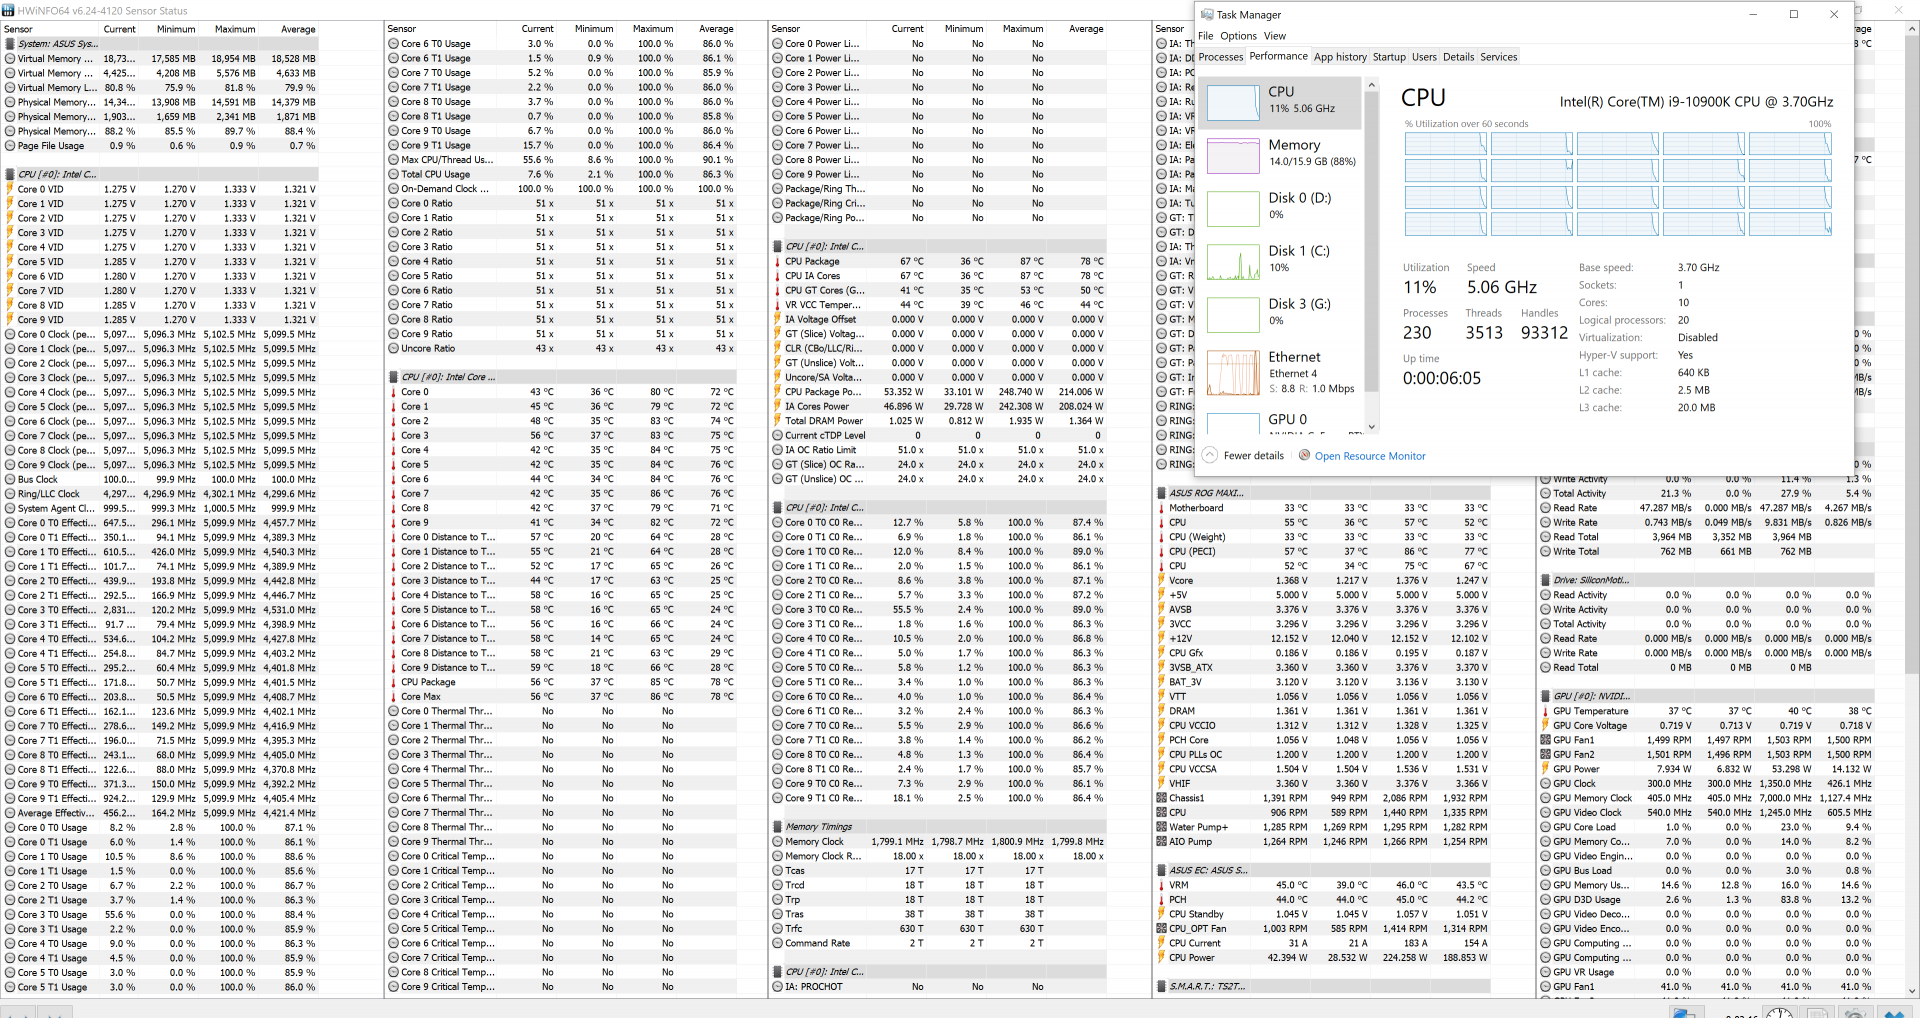Click the fan icon next to AIO Pump

coord(1161,841)
